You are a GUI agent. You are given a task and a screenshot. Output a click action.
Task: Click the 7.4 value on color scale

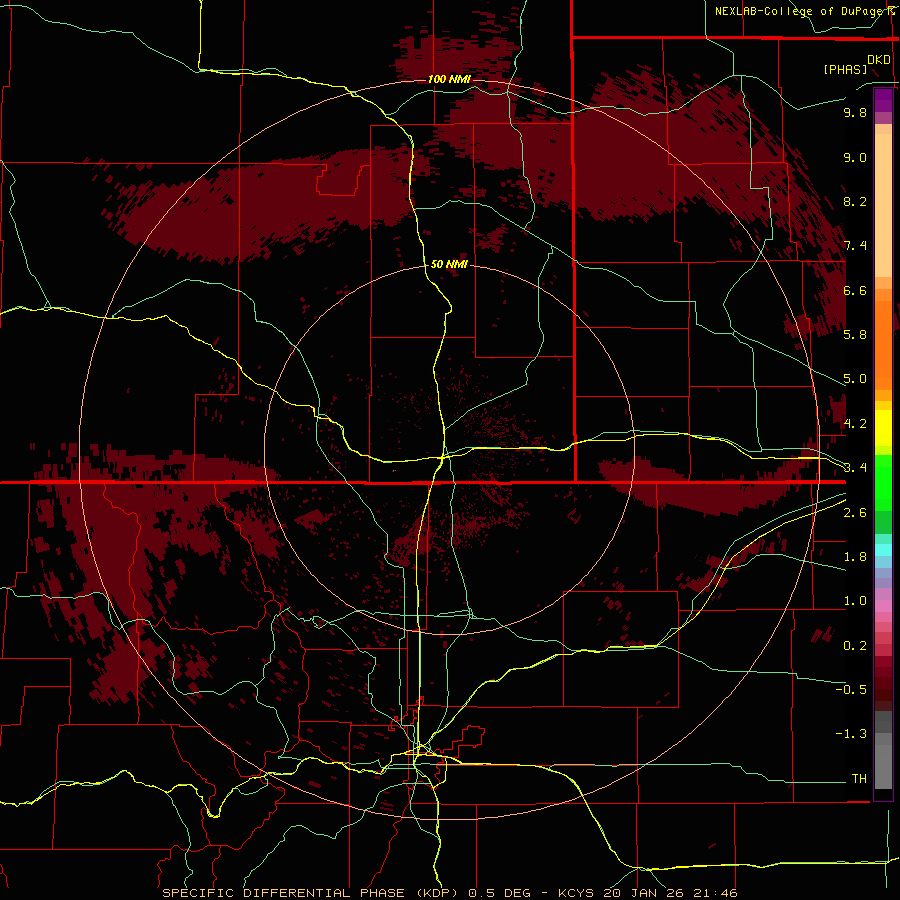tap(855, 246)
